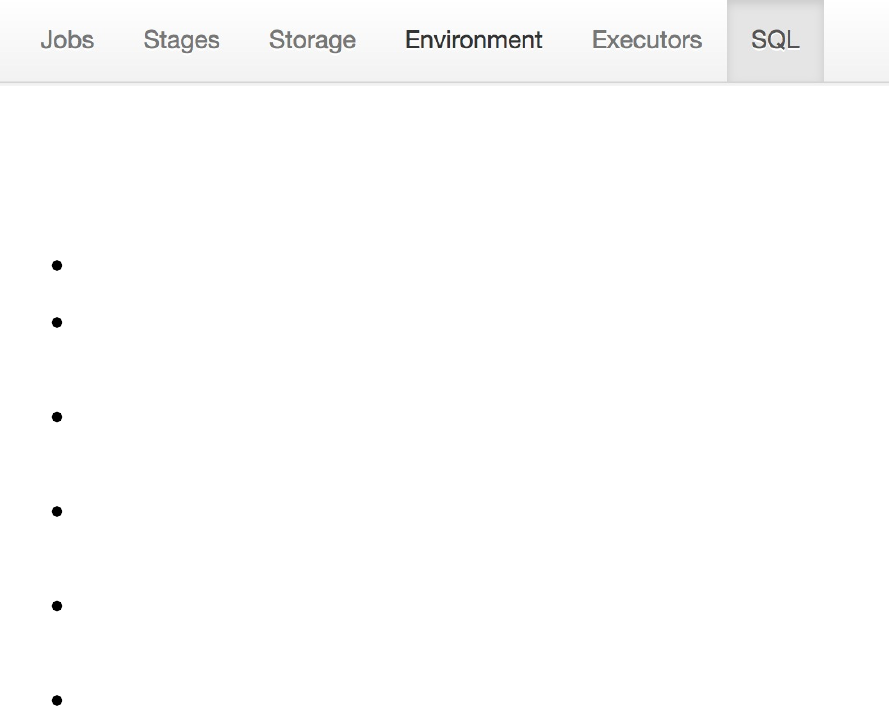Screen dimensions: 889x706
Task: Click the fifth bullet point in the list
Action: click(x=57, y=606)
